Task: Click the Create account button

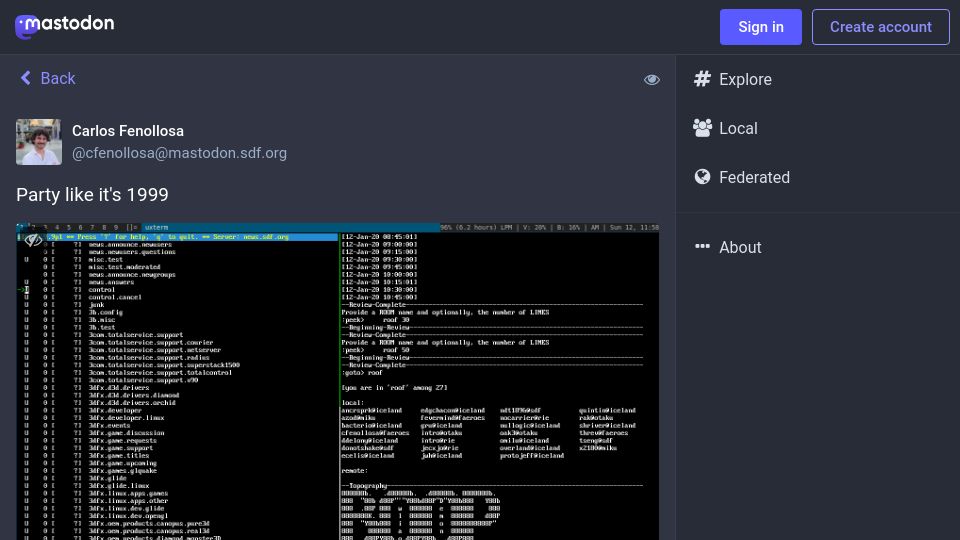Action: click(x=880, y=27)
